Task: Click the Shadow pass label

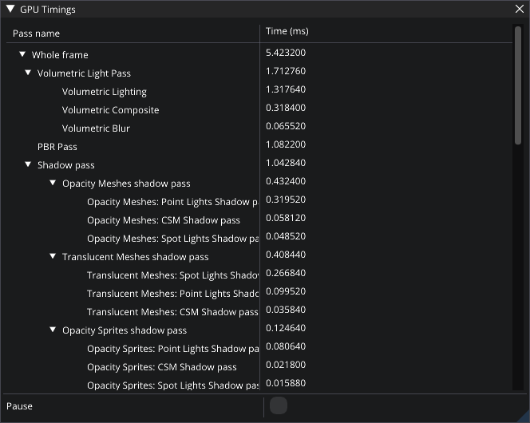Action: click(66, 165)
